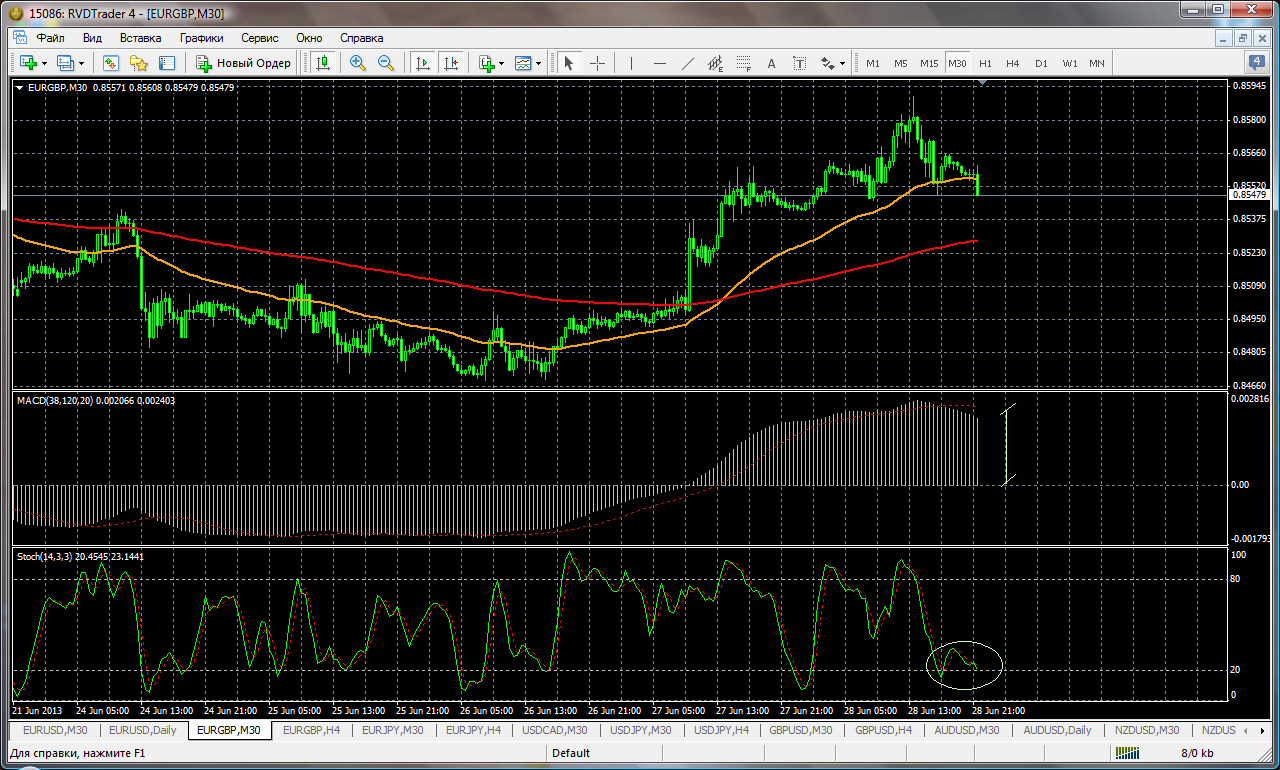Open the chart profiles icon
The image size is (1280, 770).
66,63
